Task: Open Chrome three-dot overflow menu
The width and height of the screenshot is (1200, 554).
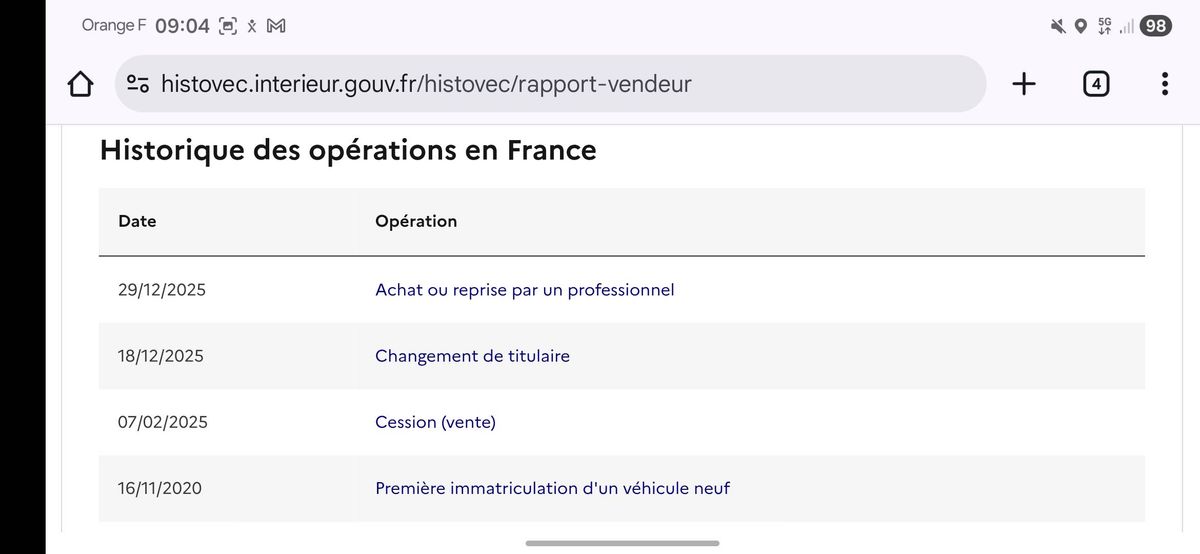Action: [1165, 84]
